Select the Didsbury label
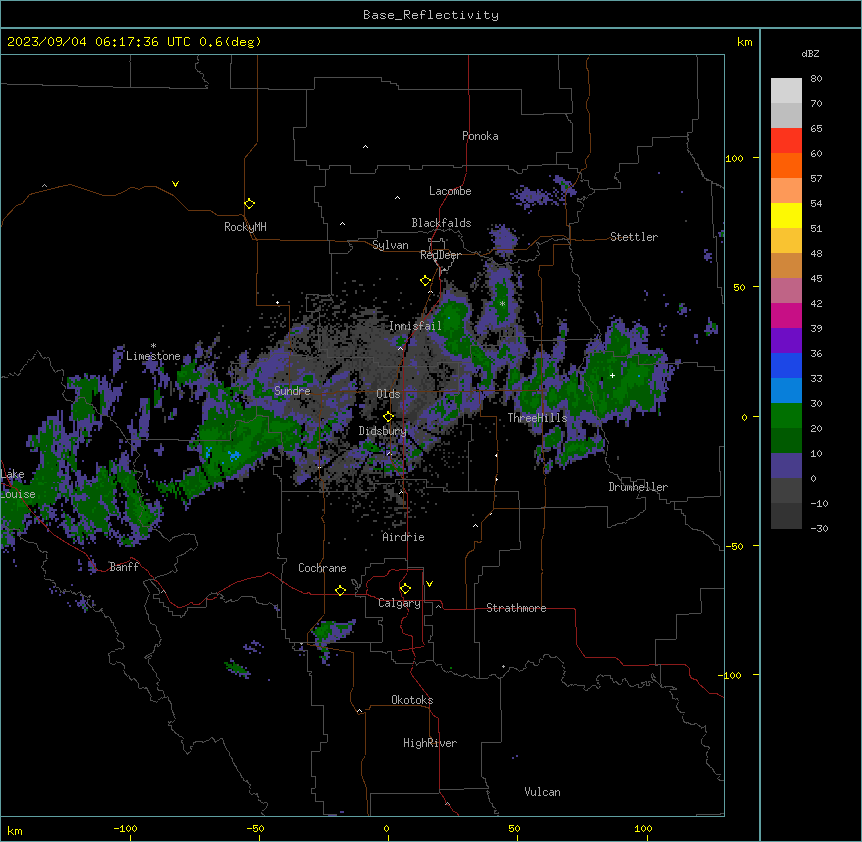 click(x=382, y=431)
